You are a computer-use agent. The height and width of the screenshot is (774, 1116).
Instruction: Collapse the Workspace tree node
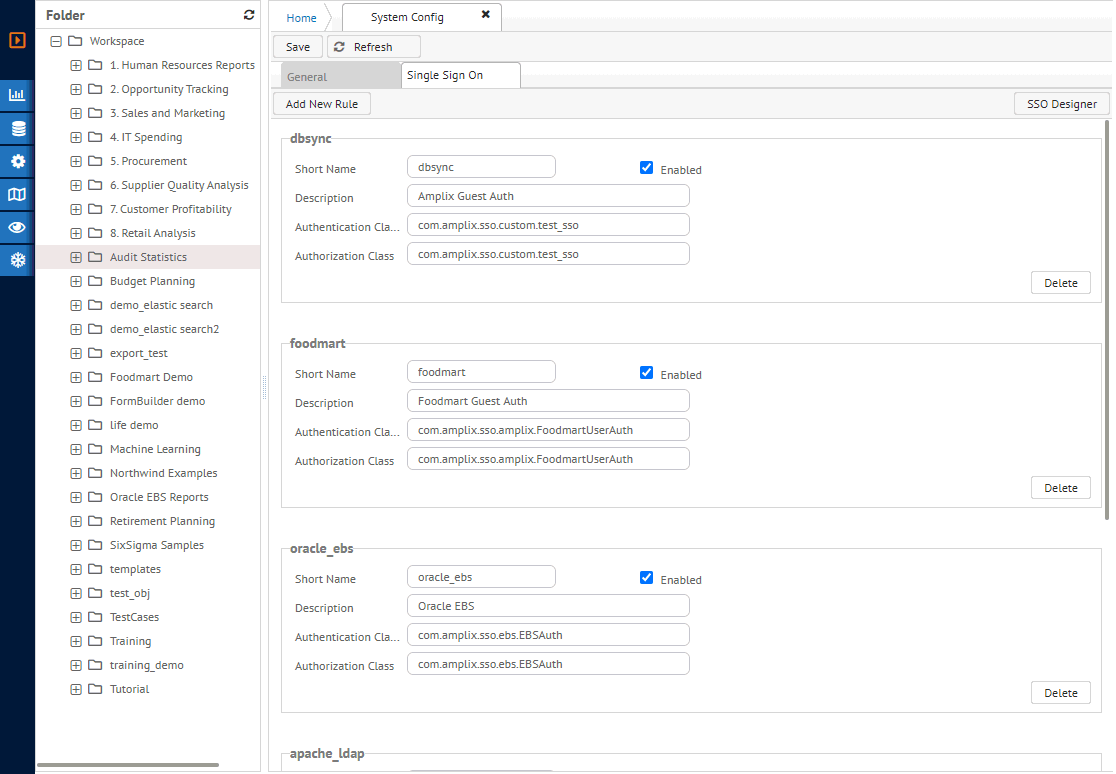56,41
